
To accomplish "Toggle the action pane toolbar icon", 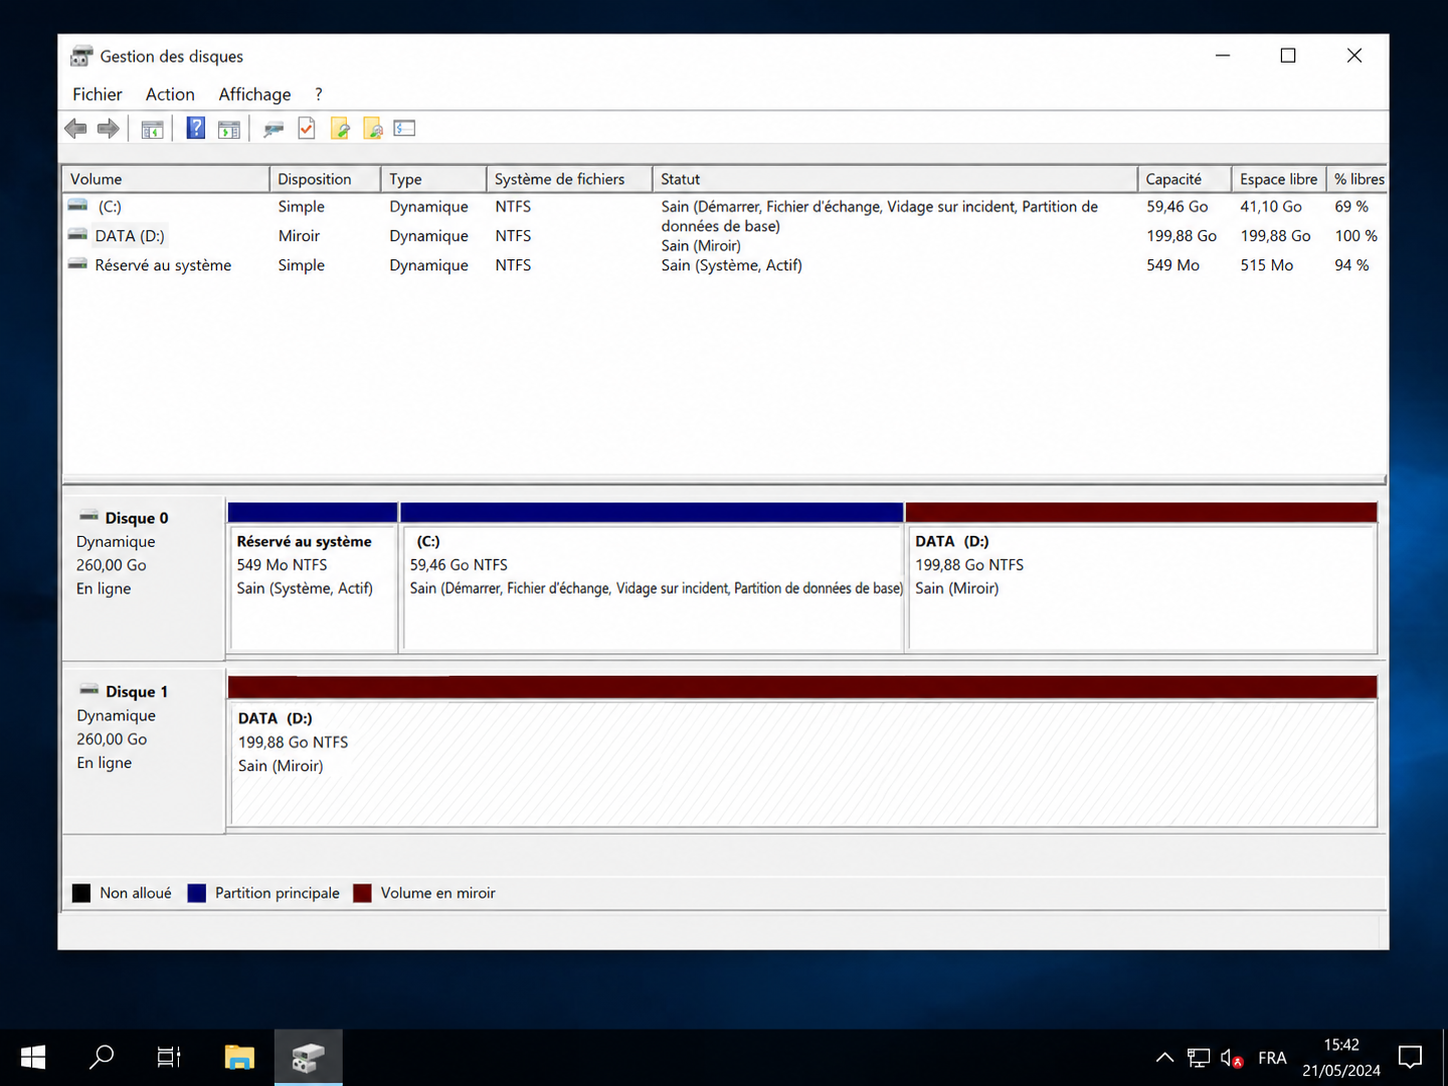I will (x=229, y=128).
